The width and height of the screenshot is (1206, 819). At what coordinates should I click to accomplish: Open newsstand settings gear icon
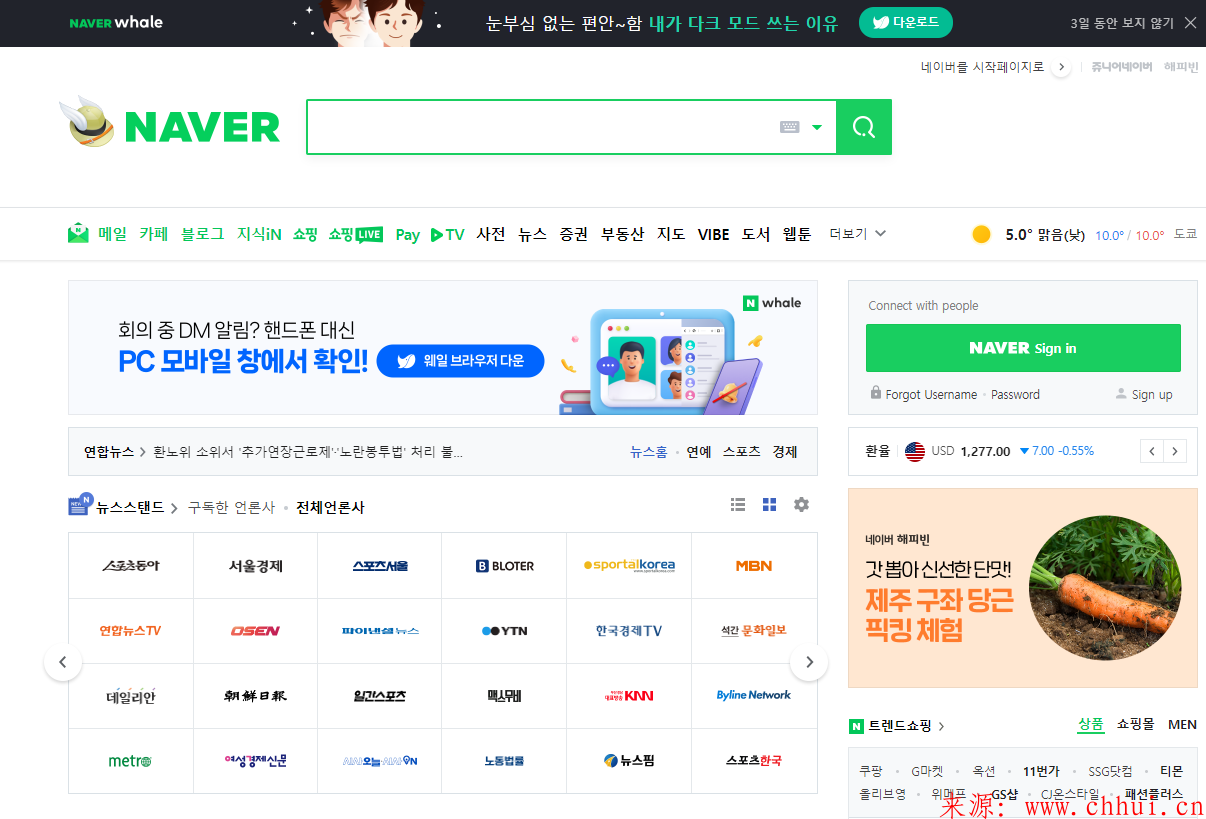[801, 505]
